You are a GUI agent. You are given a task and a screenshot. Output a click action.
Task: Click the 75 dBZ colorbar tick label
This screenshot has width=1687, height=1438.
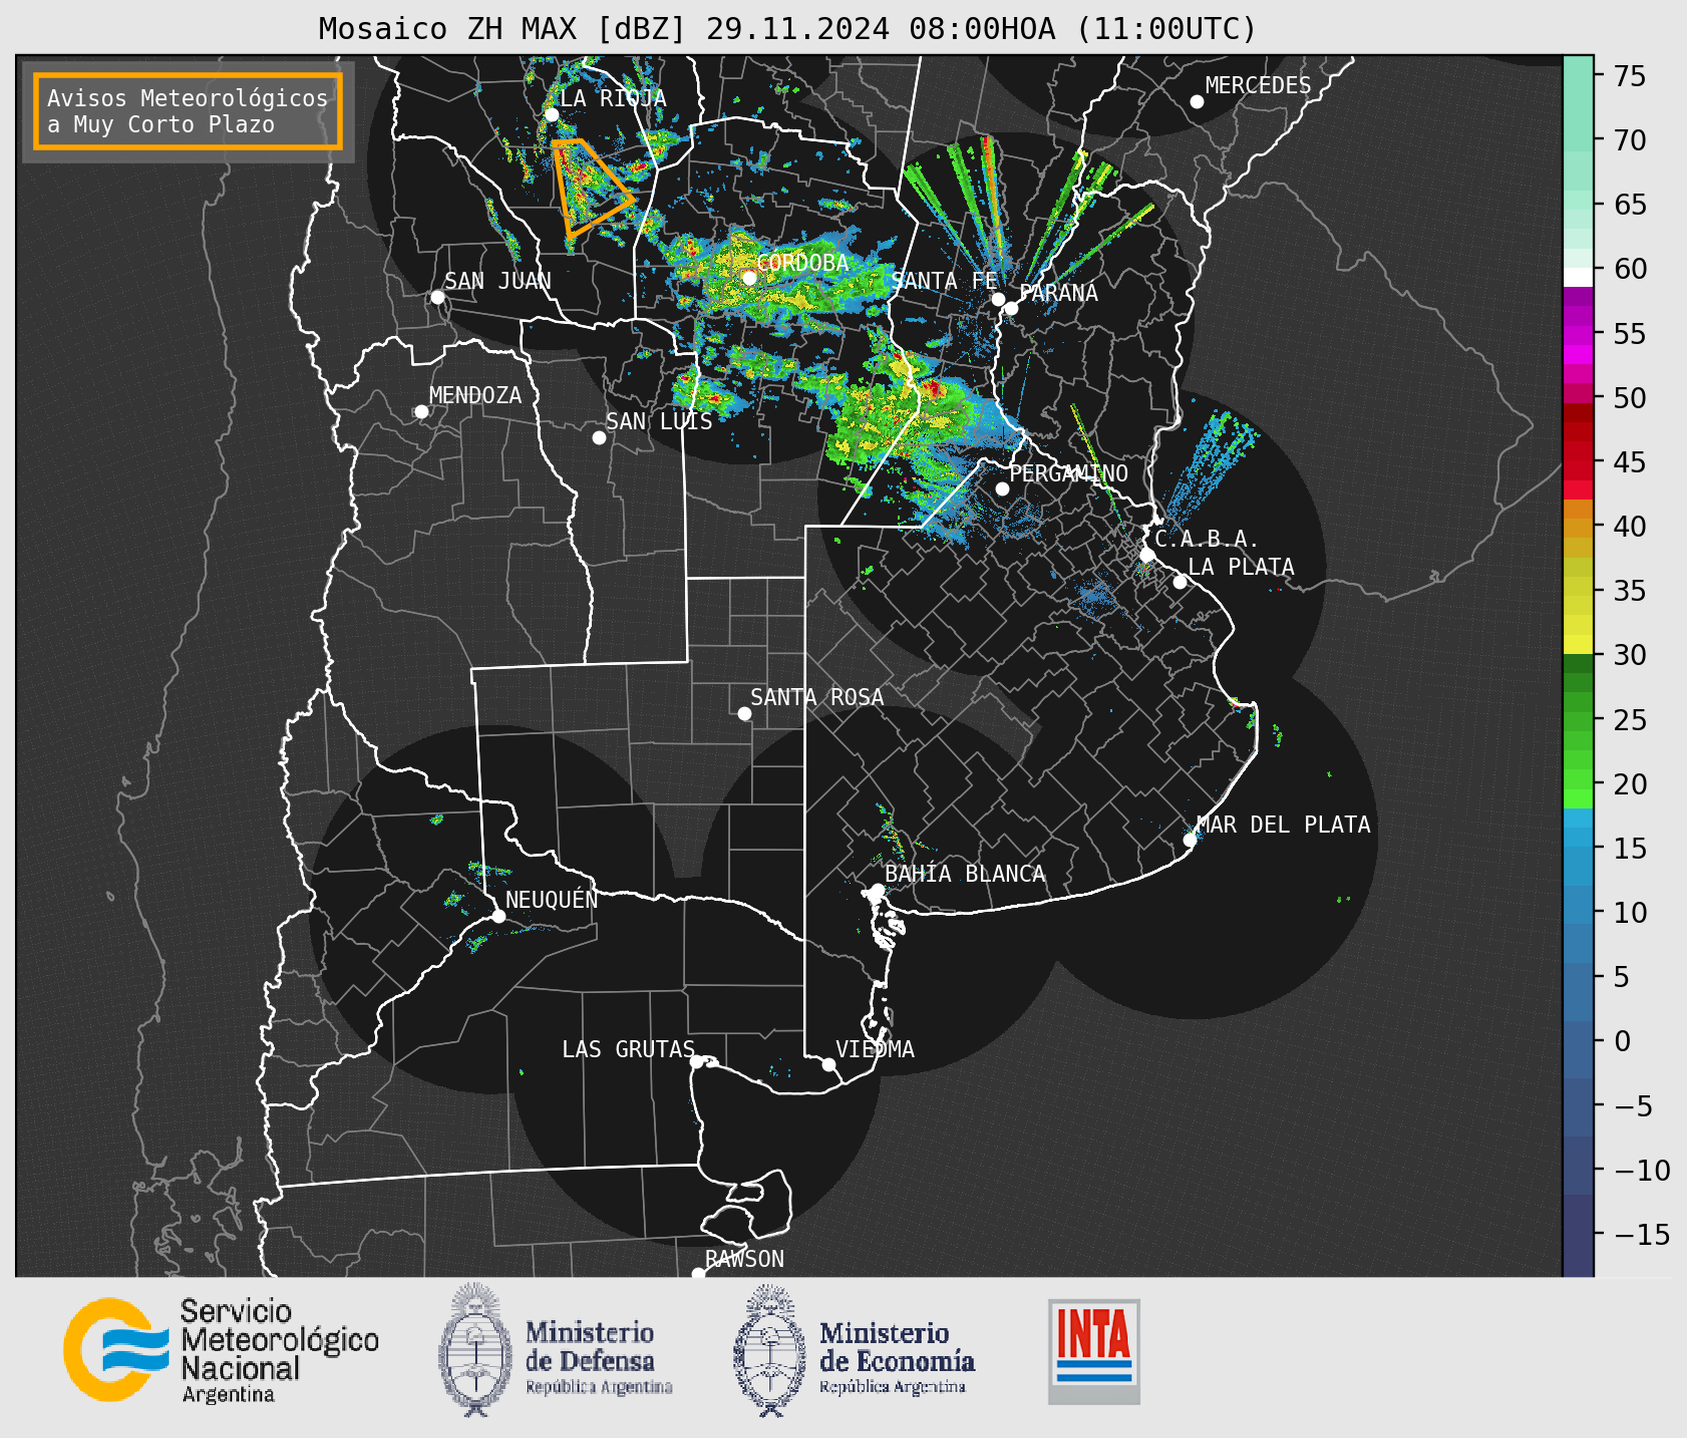[1630, 76]
